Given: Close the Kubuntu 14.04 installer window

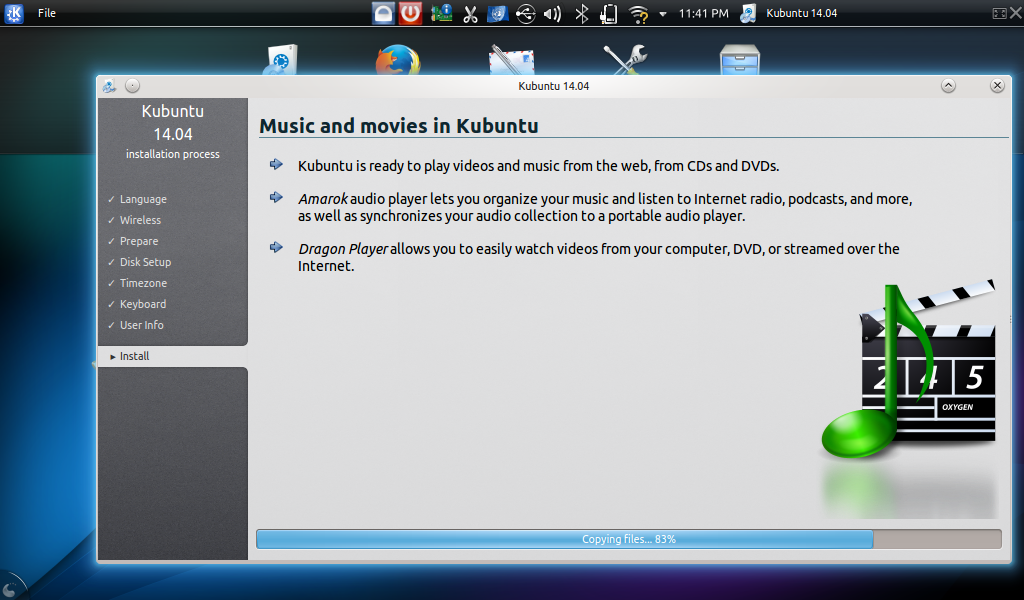Looking at the screenshot, I should click(x=997, y=86).
